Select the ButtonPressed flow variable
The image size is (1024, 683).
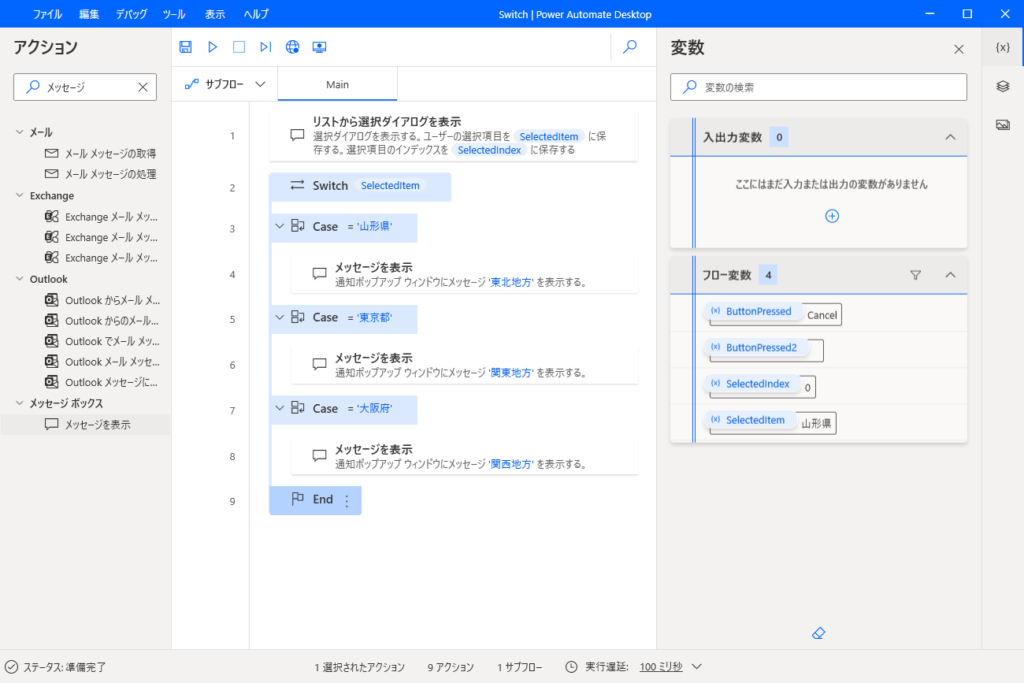754,311
